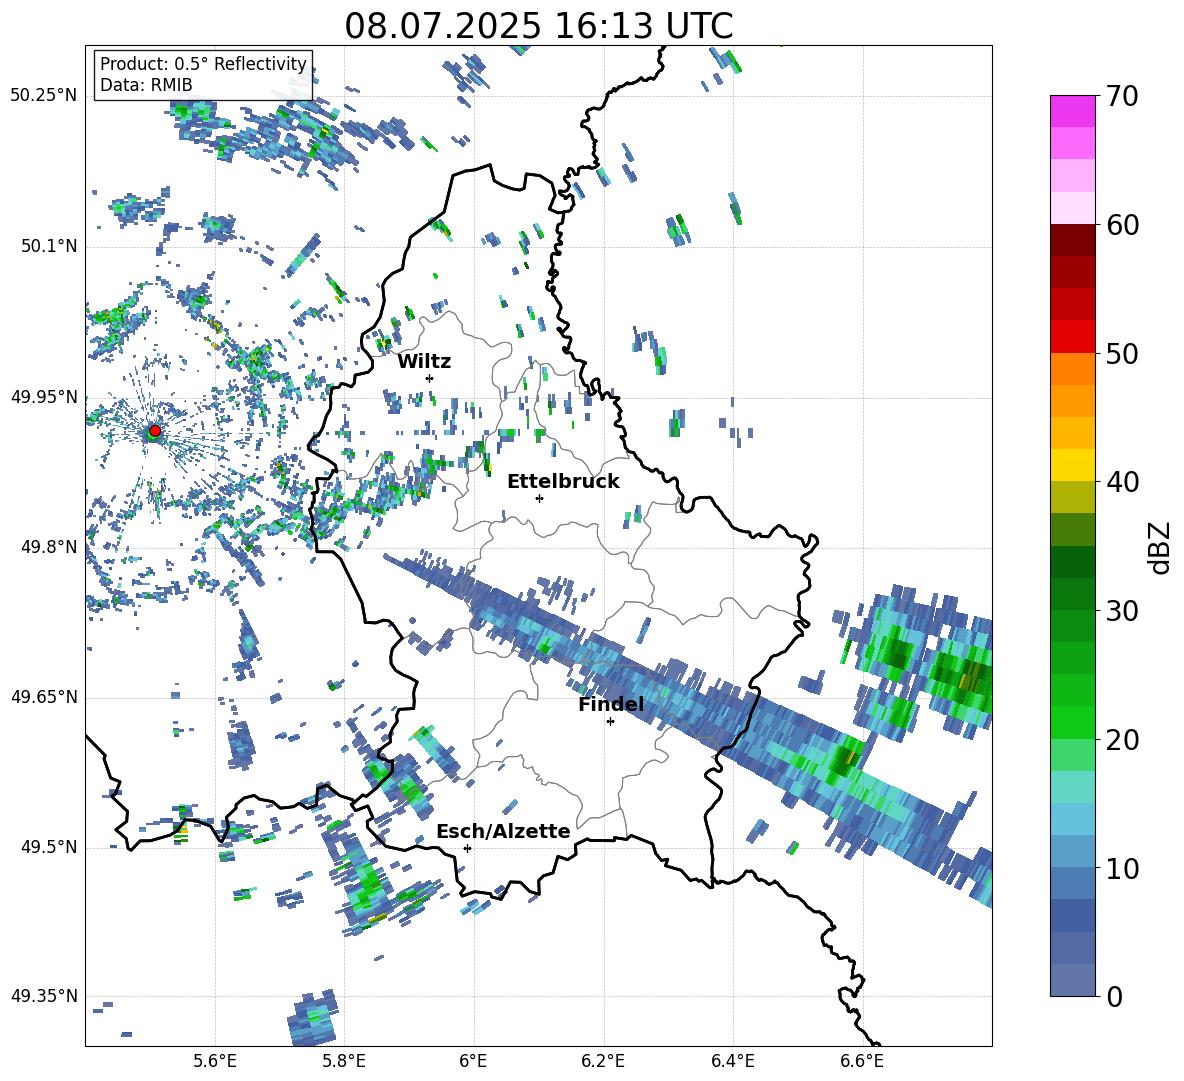Viewport: 1184px width, 1081px height.
Task: Click the 49.35°N latitude label
Action: pos(44,996)
